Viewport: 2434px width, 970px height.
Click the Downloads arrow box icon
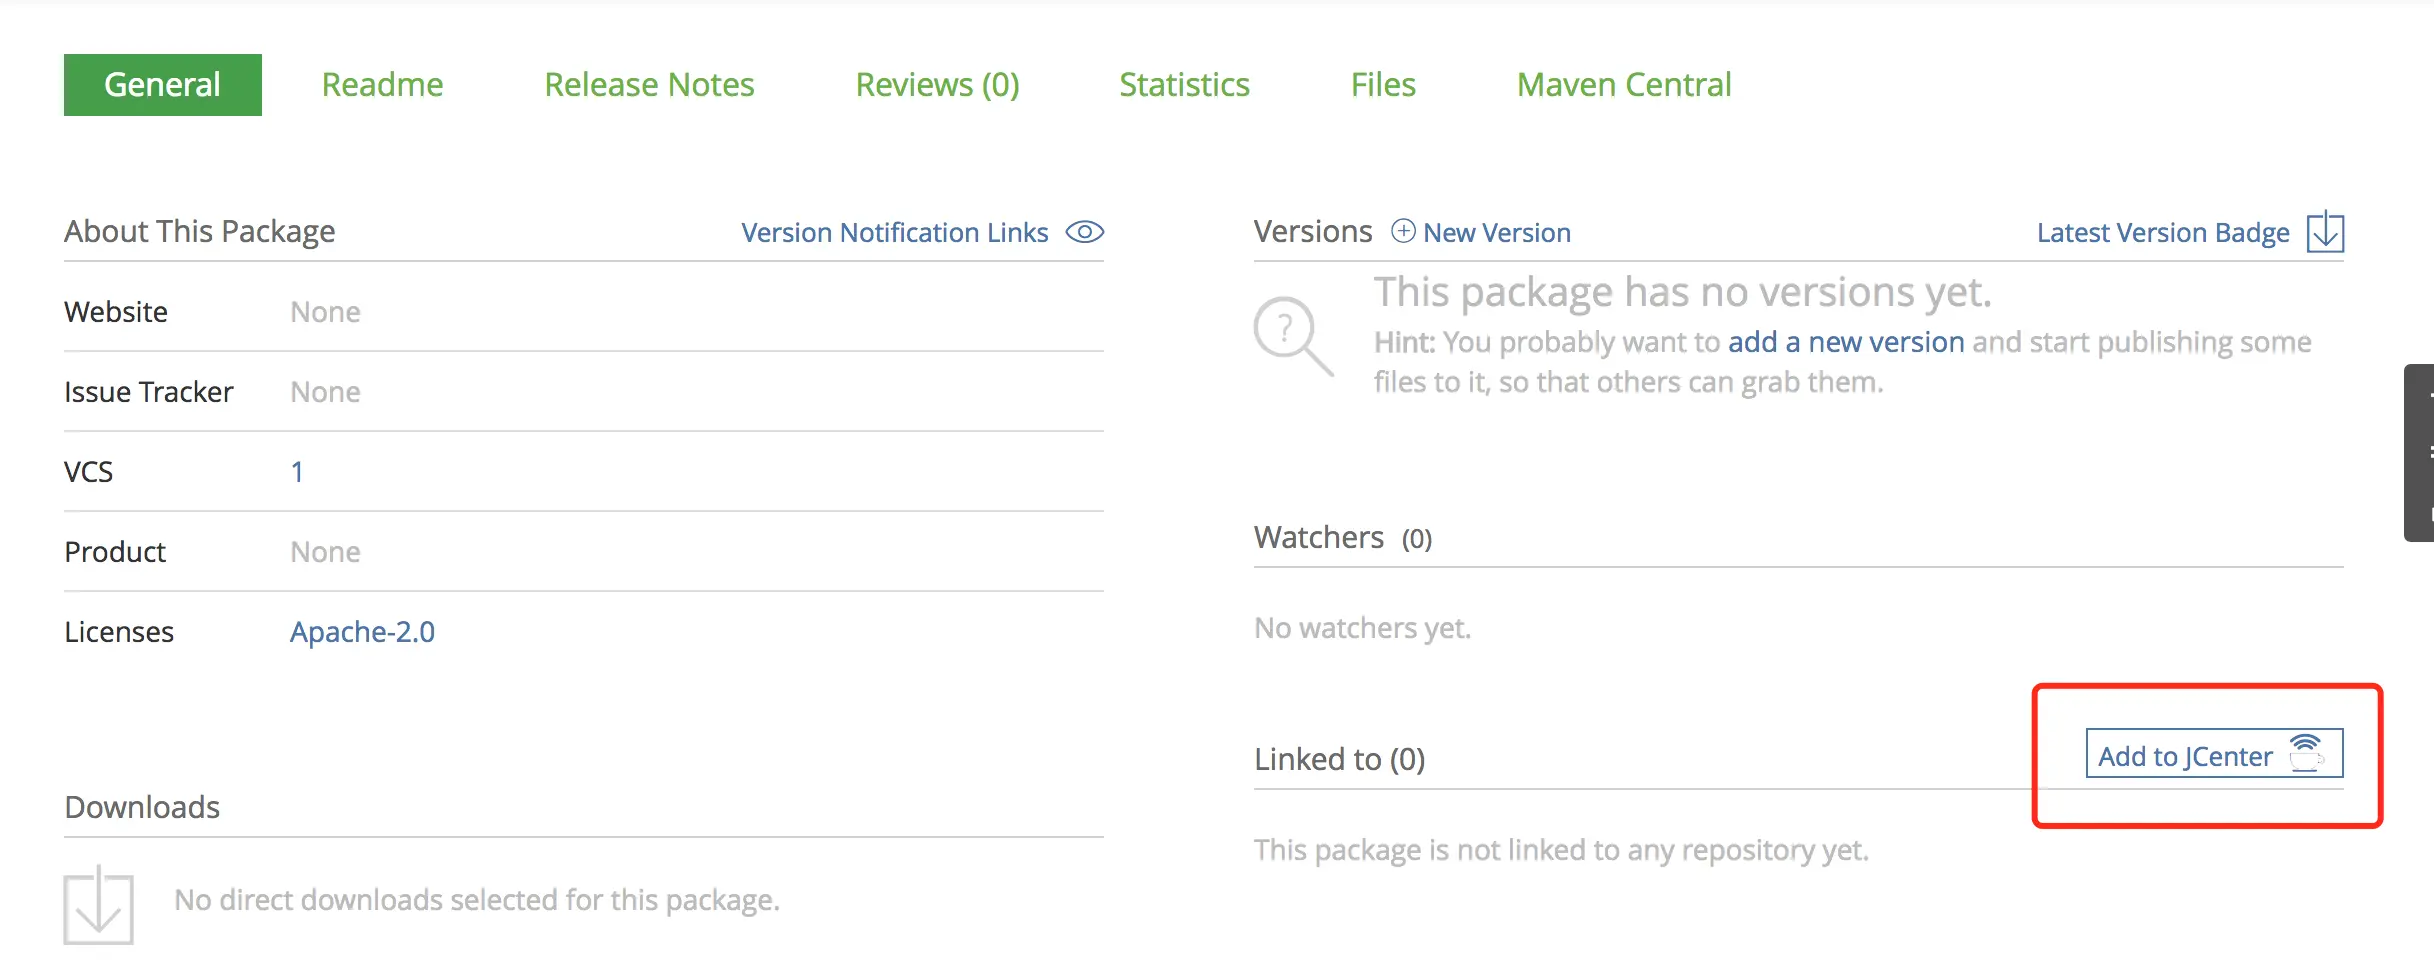(98, 906)
